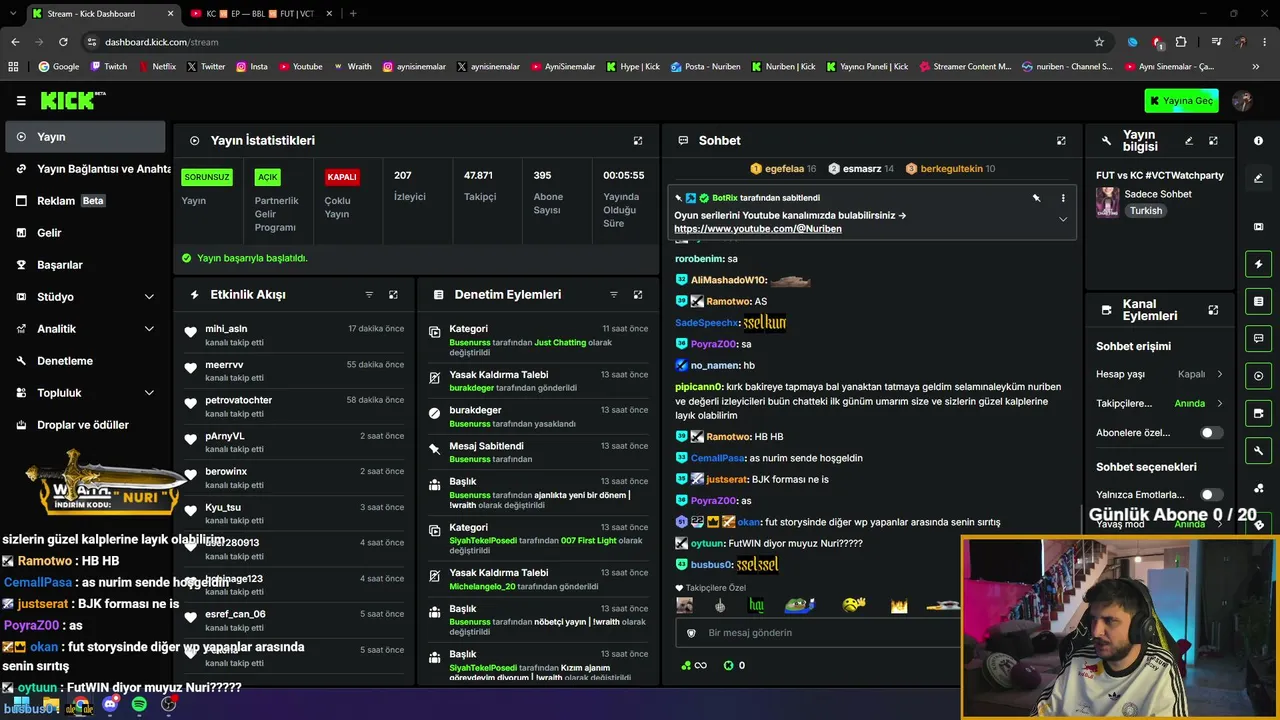1280x720 pixels.
Task: Open Spotify from the taskbar
Action: [x=139, y=705]
